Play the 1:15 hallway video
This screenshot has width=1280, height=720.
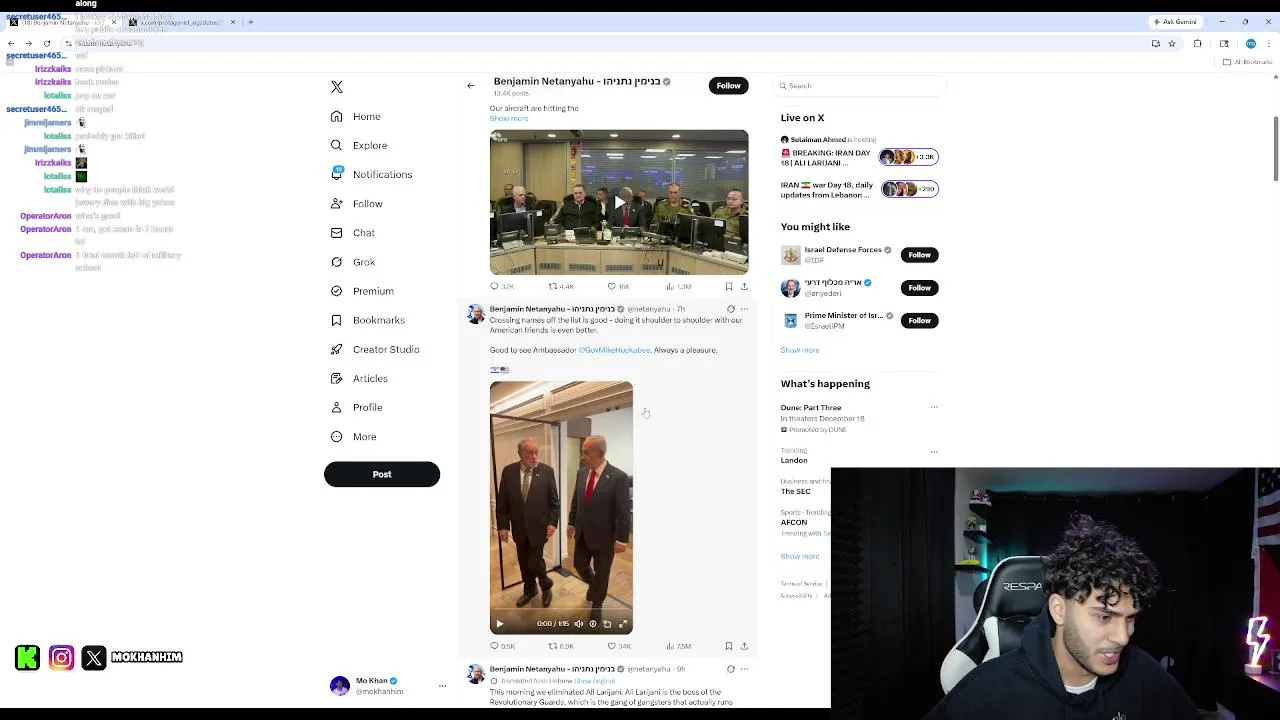pos(500,624)
